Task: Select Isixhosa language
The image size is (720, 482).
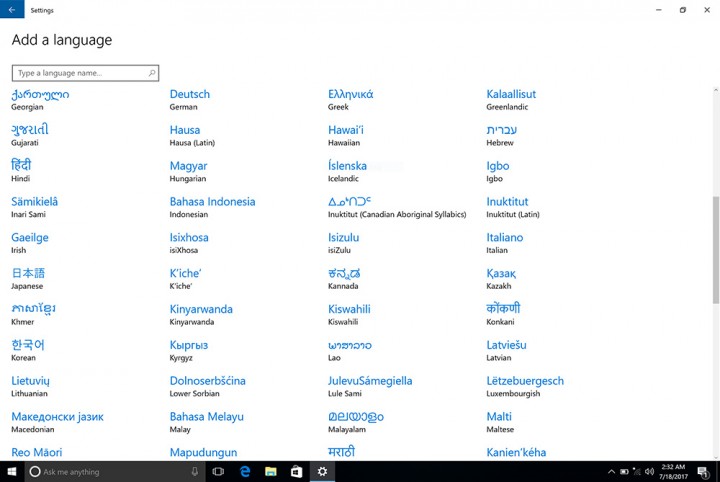Action: point(189,243)
